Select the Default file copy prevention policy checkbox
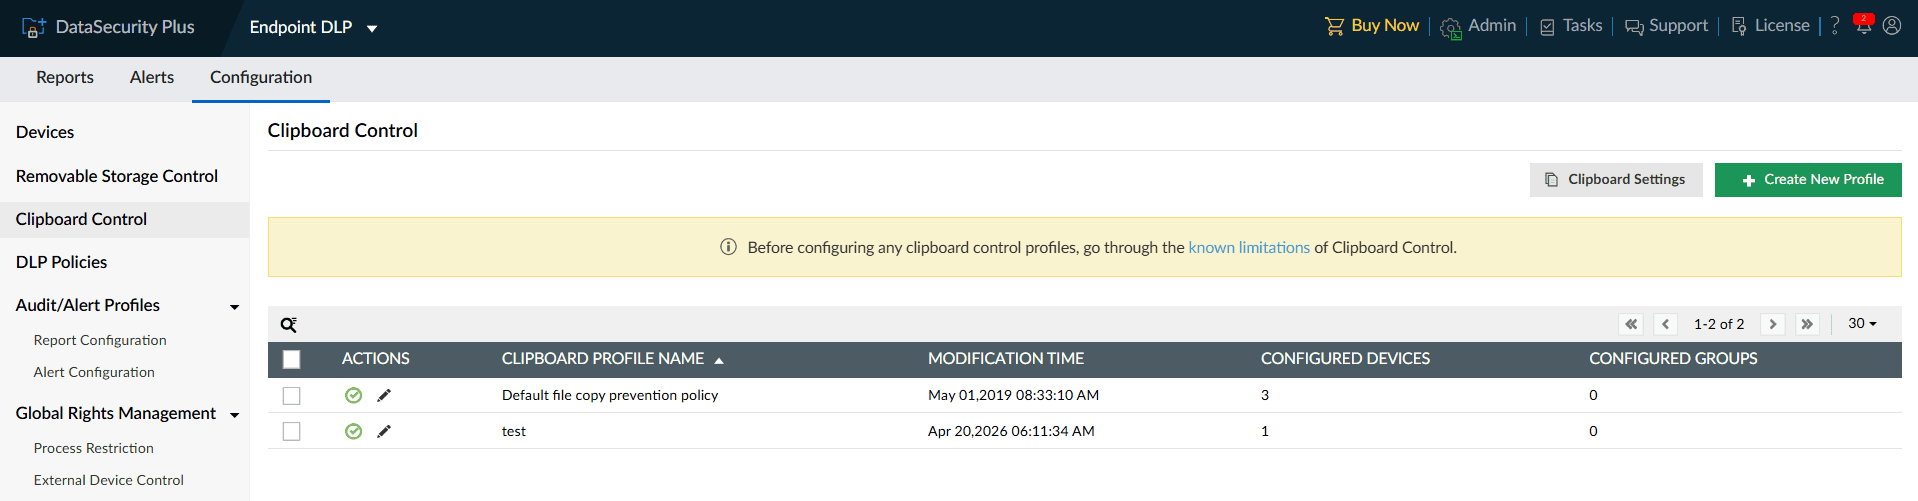The height and width of the screenshot is (501, 1918). click(291, 396)
